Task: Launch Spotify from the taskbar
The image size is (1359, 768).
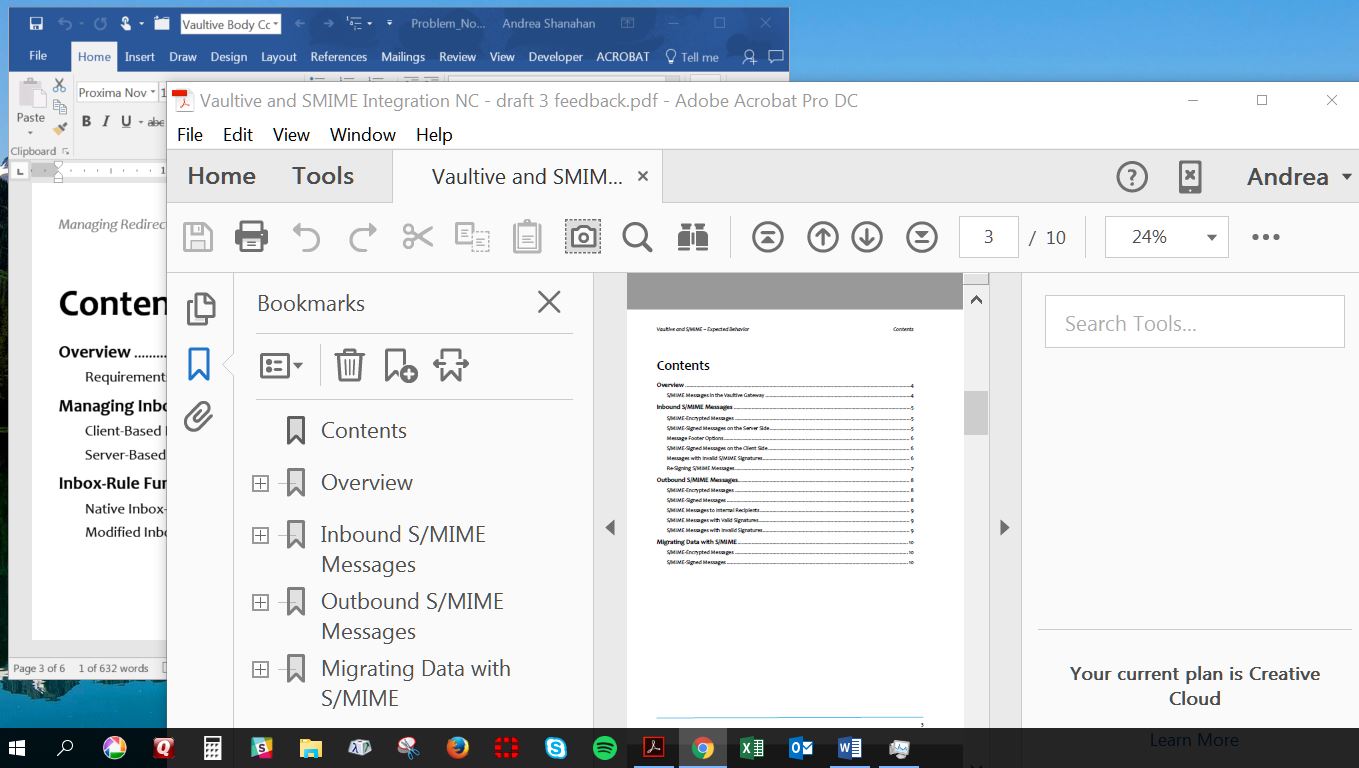Action: [603, 747]
